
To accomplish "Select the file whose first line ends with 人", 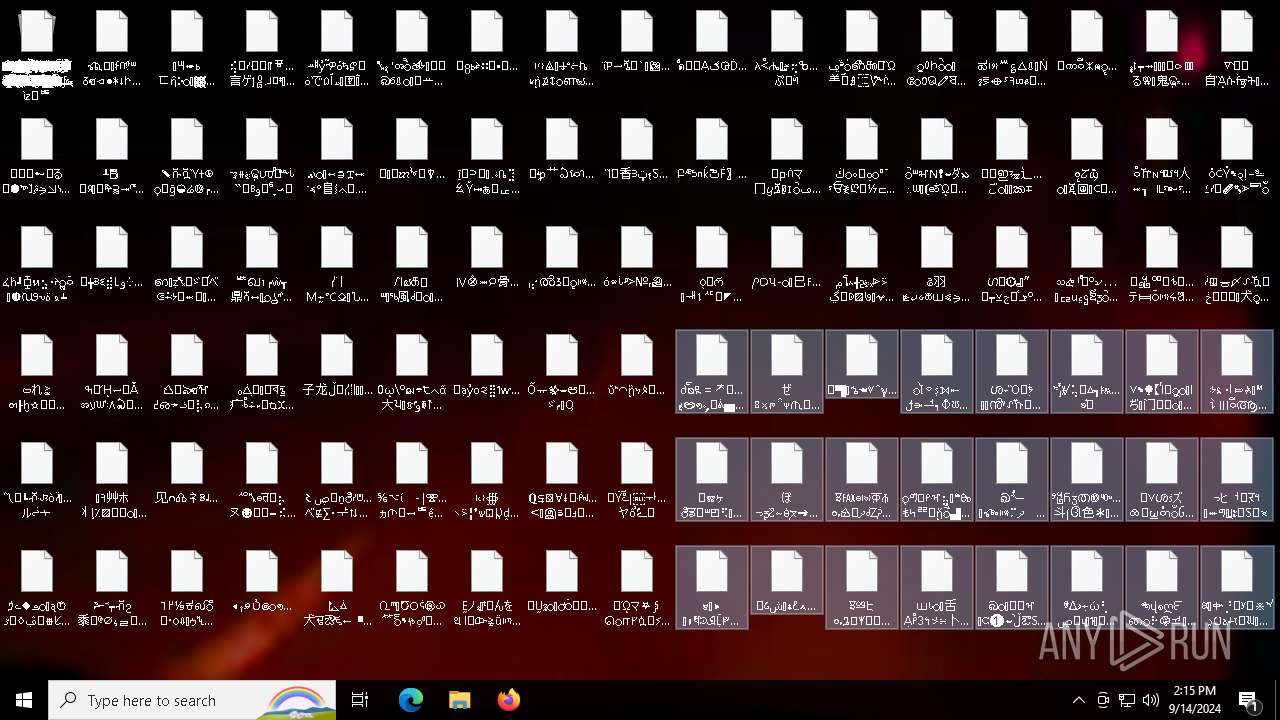I will (x=1162, y=156).
